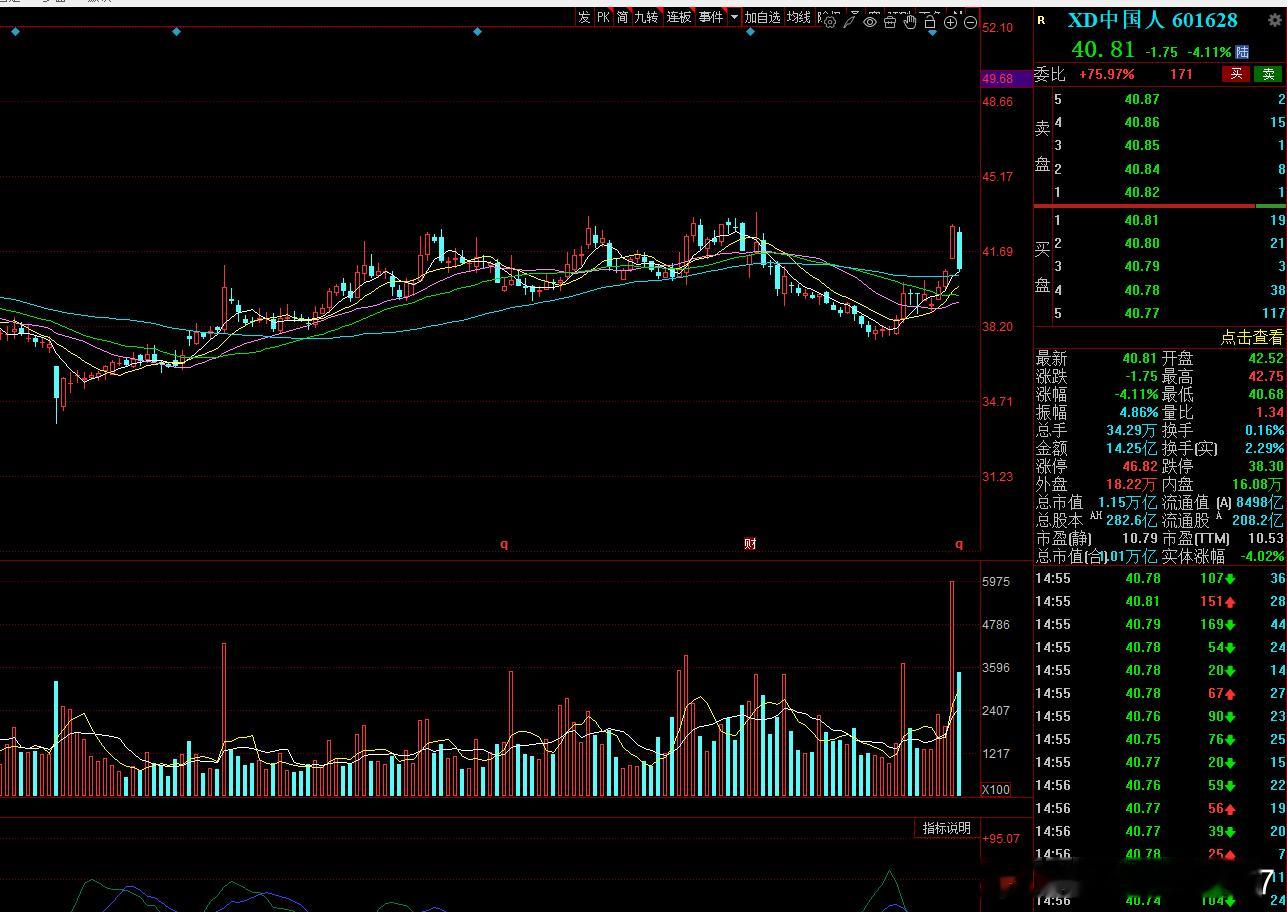Expand the dropdown arrow next to 事件

point(735,17)
